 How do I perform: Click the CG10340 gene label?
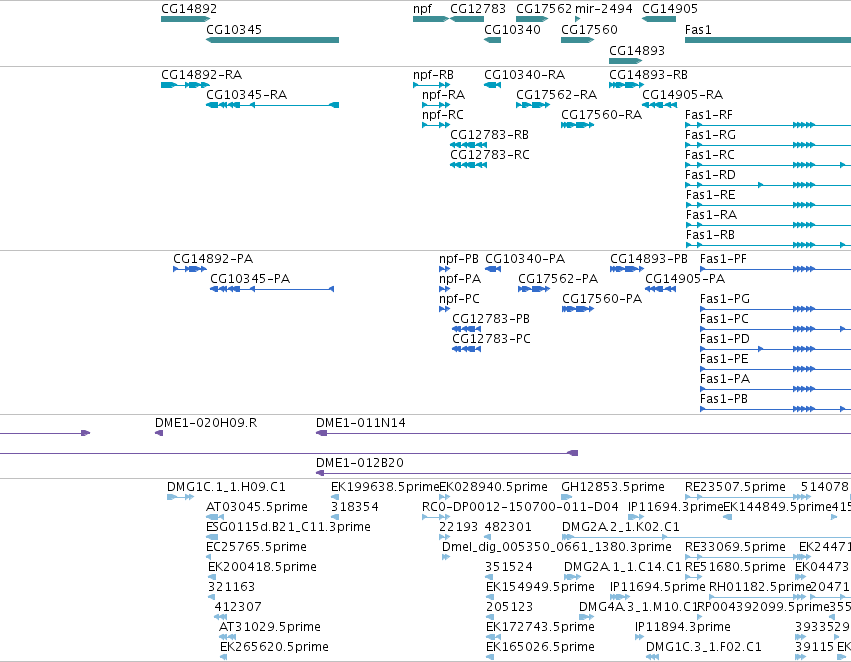(512, 29)
